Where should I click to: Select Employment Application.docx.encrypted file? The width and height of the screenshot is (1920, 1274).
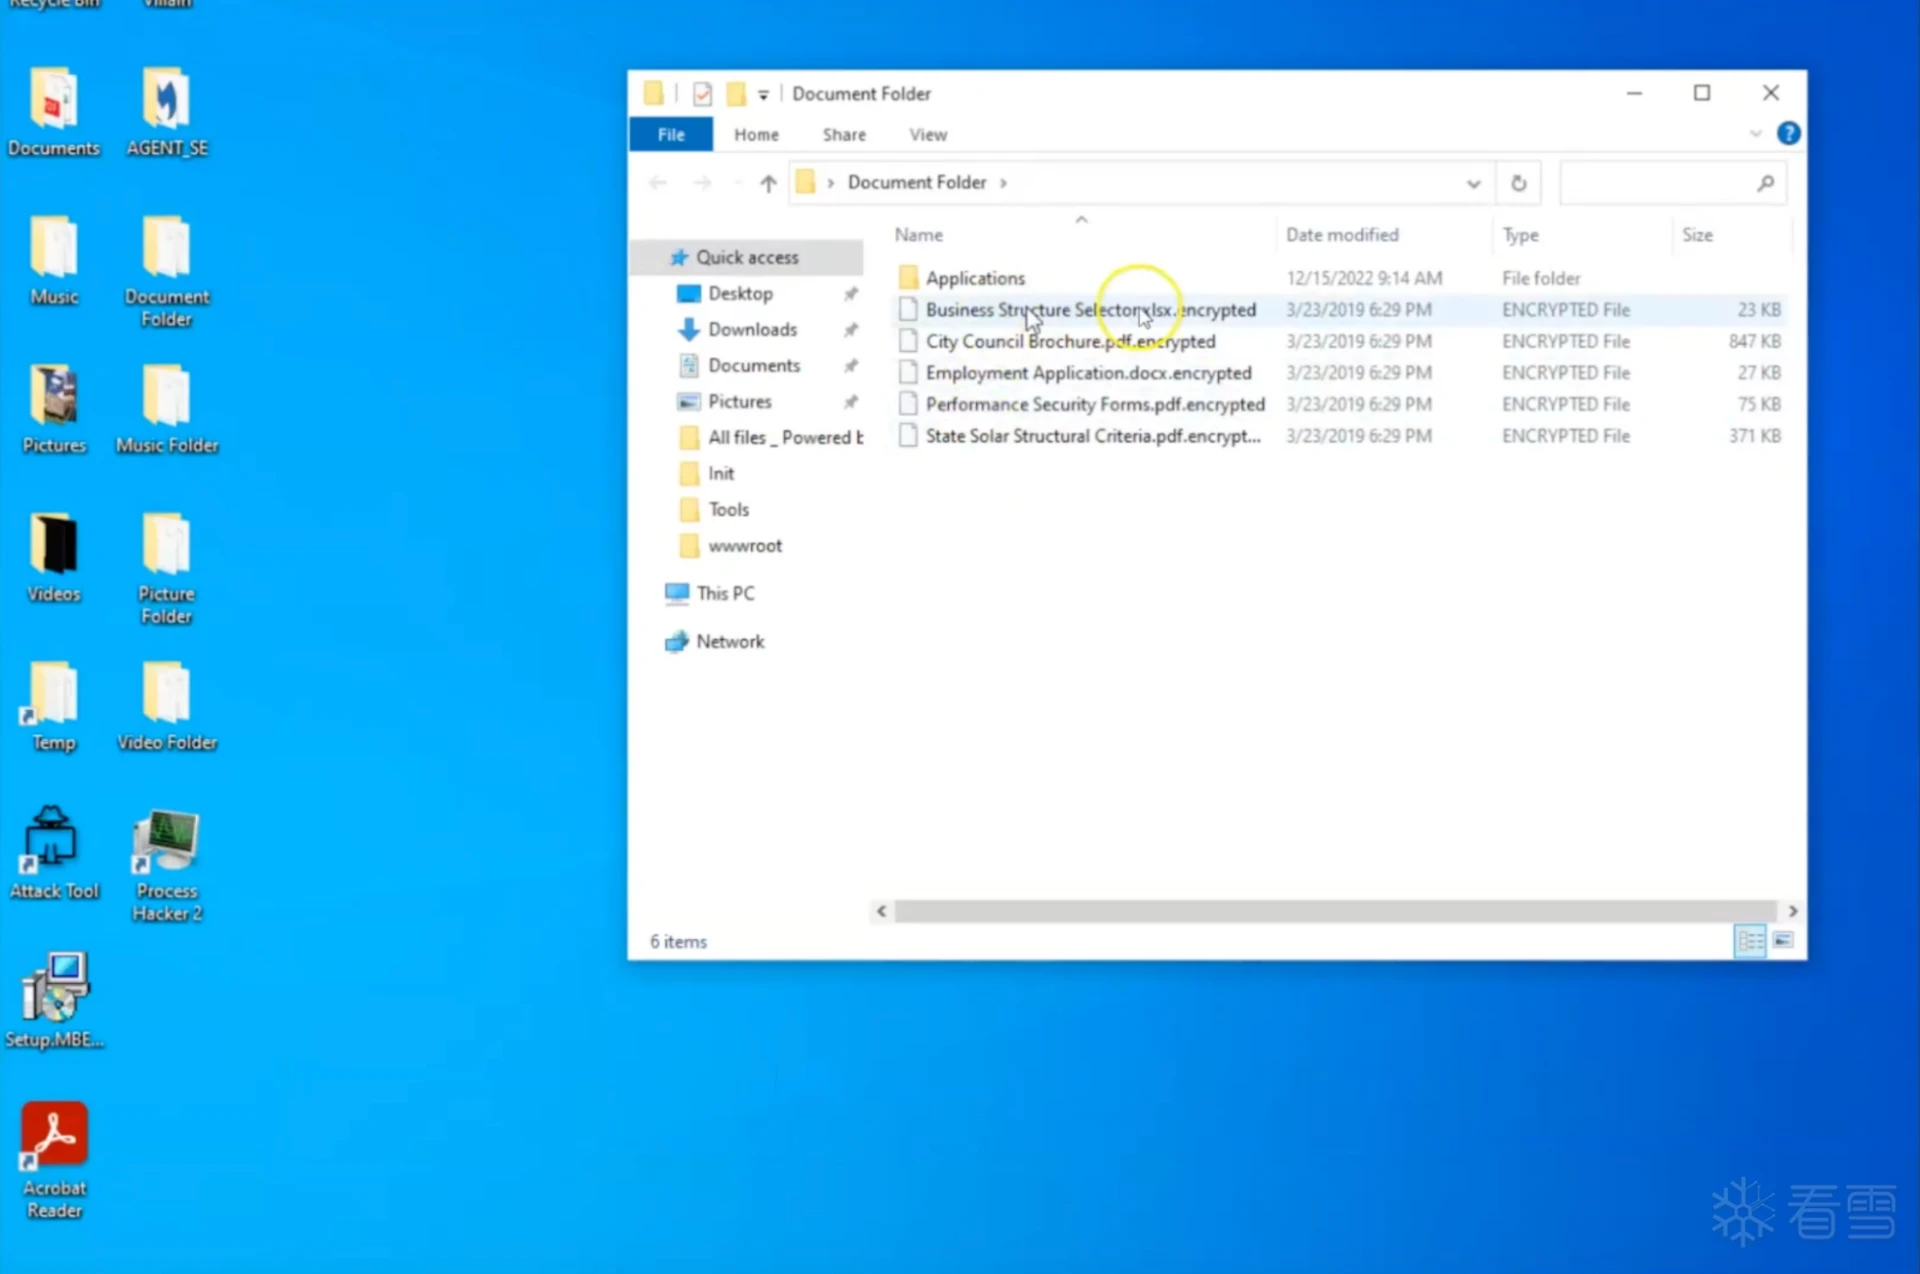tap(1087, 373)
